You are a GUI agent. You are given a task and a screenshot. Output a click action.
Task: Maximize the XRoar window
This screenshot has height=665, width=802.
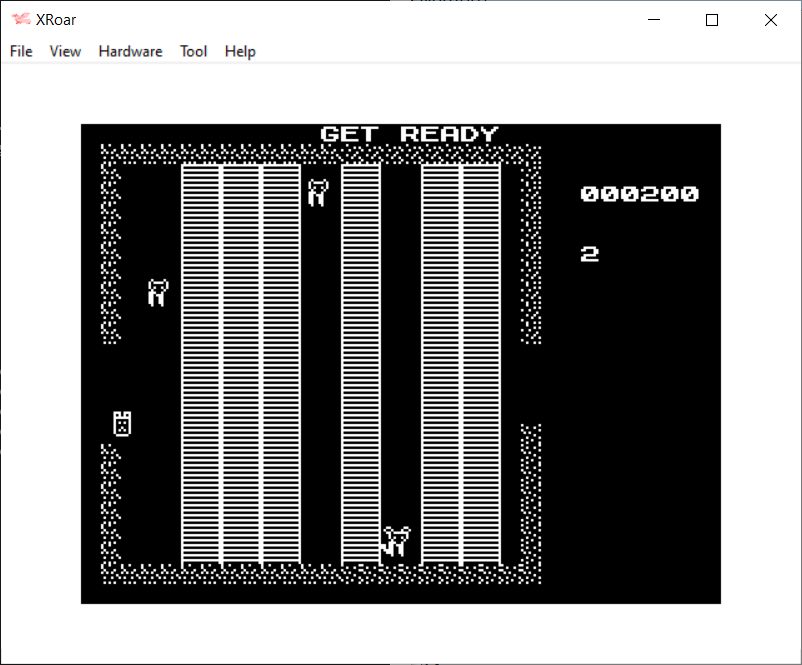(712, 20)
